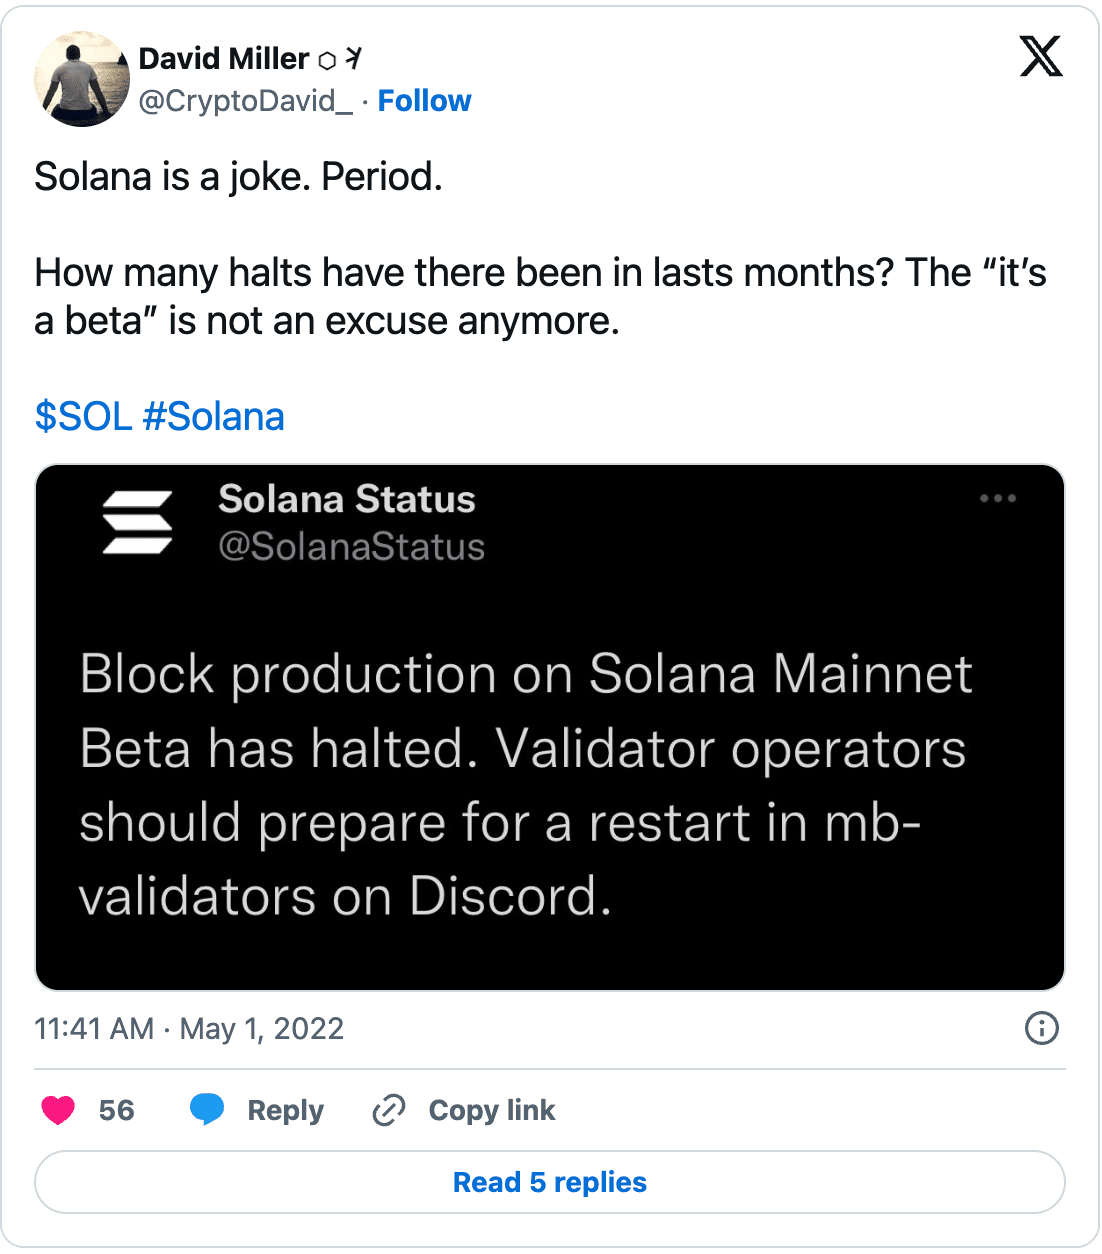Select the Solana Status logo
The image size is (1102, 1254).
click(140, 522)
